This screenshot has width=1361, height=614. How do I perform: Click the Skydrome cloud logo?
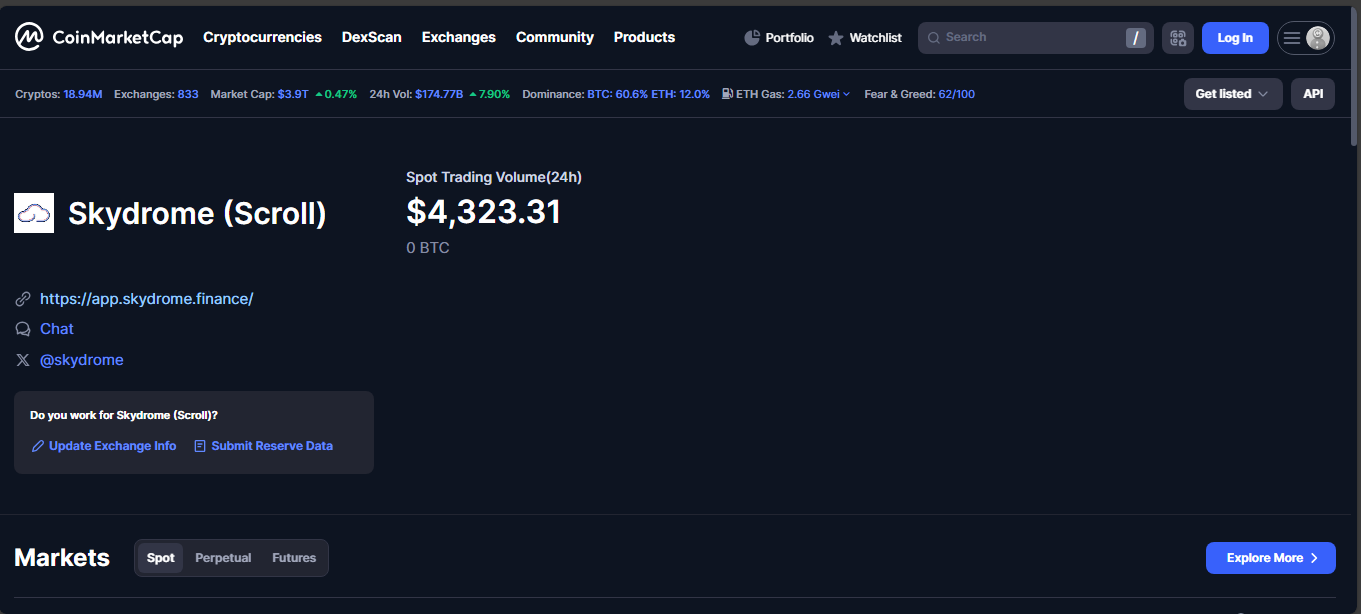click(x=34, y=213)
